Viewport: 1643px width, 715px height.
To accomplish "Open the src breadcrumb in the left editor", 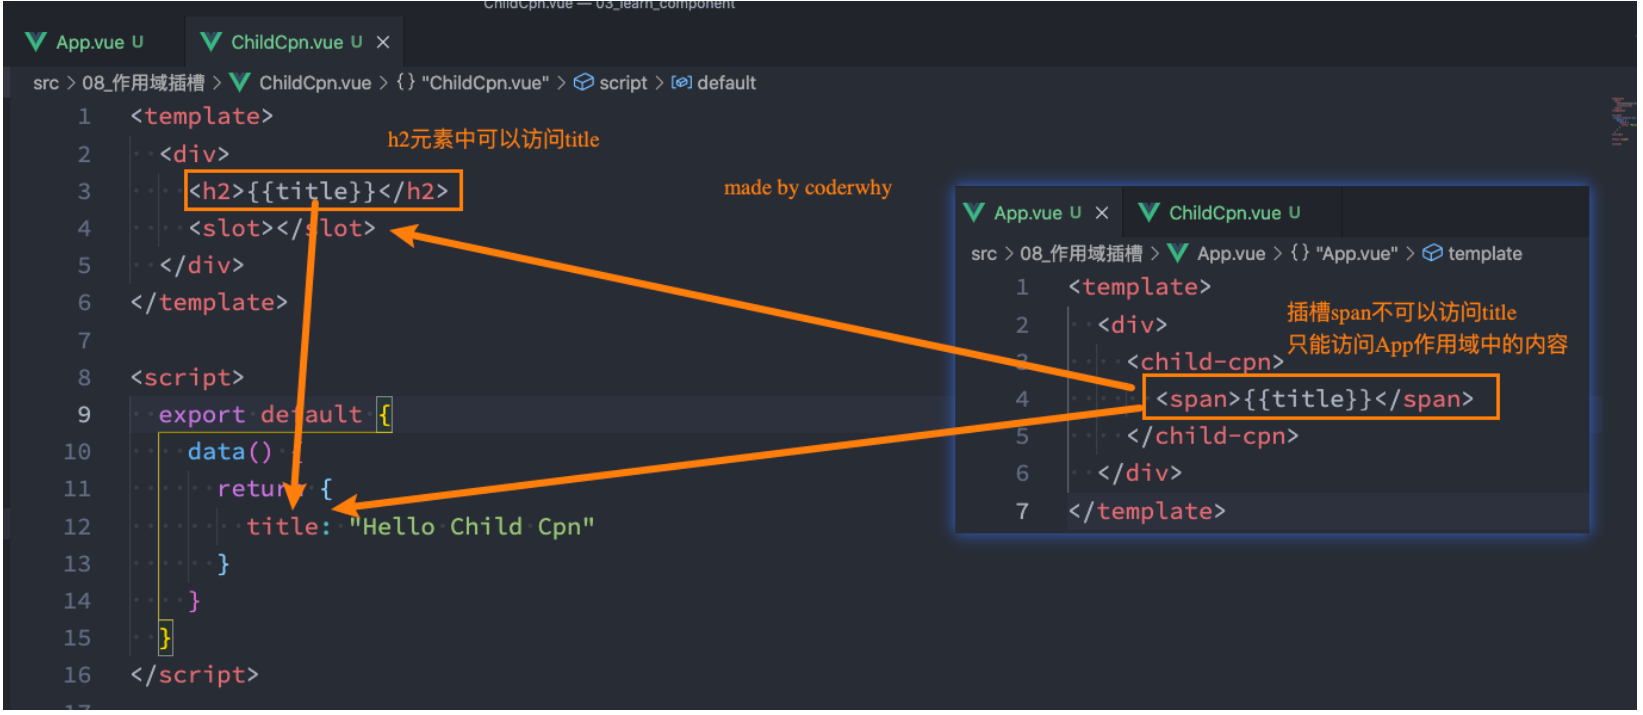I will tap(46, 83).
